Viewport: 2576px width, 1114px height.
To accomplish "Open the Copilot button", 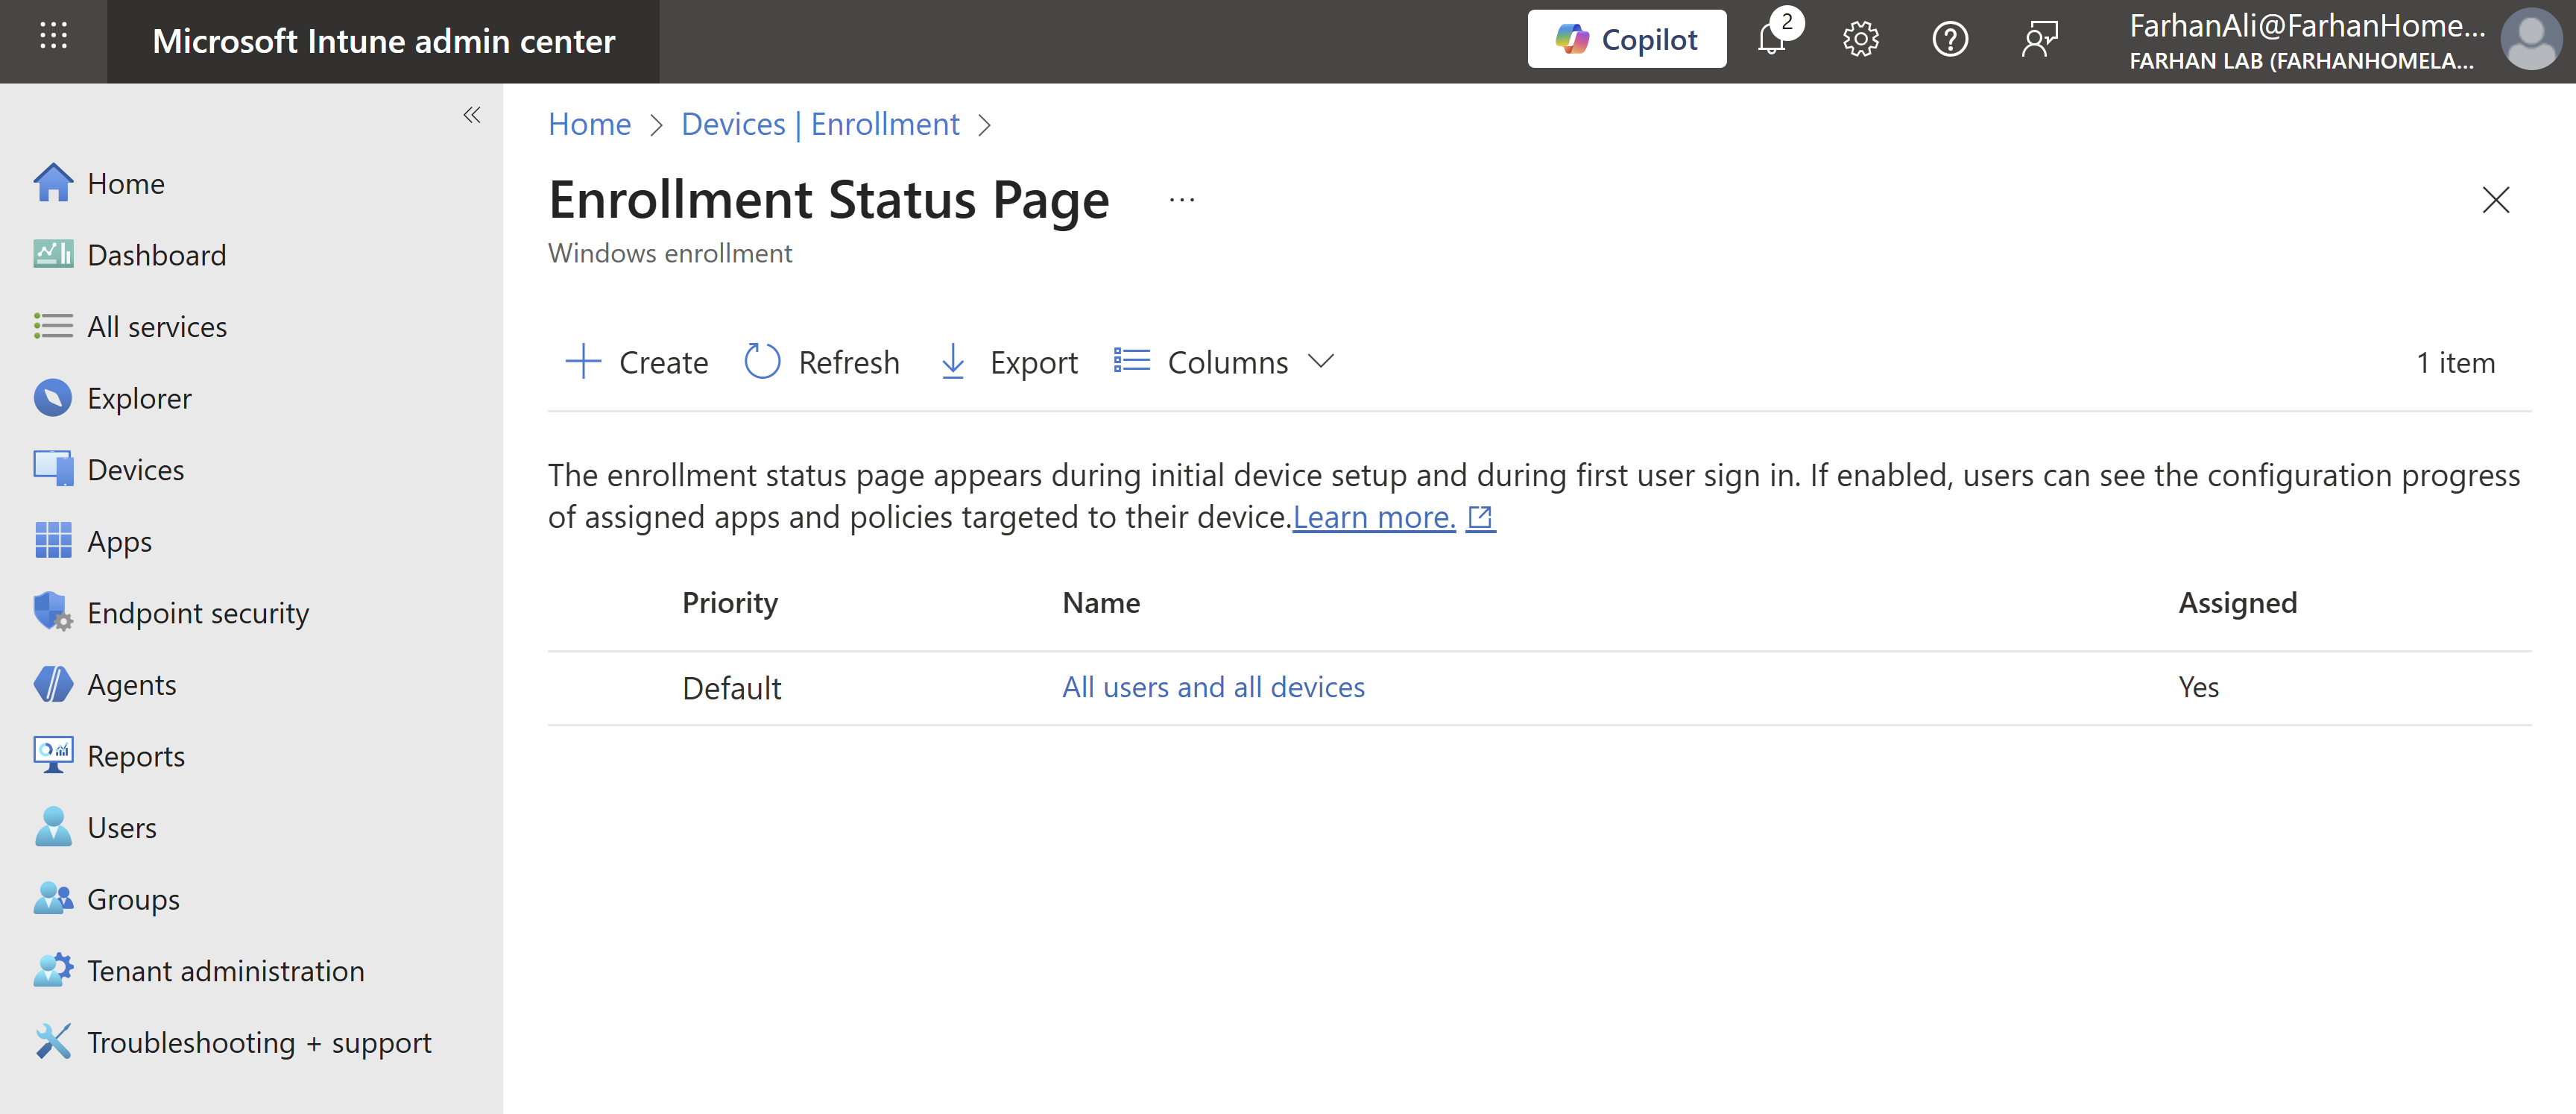I will pos(1626,40).
